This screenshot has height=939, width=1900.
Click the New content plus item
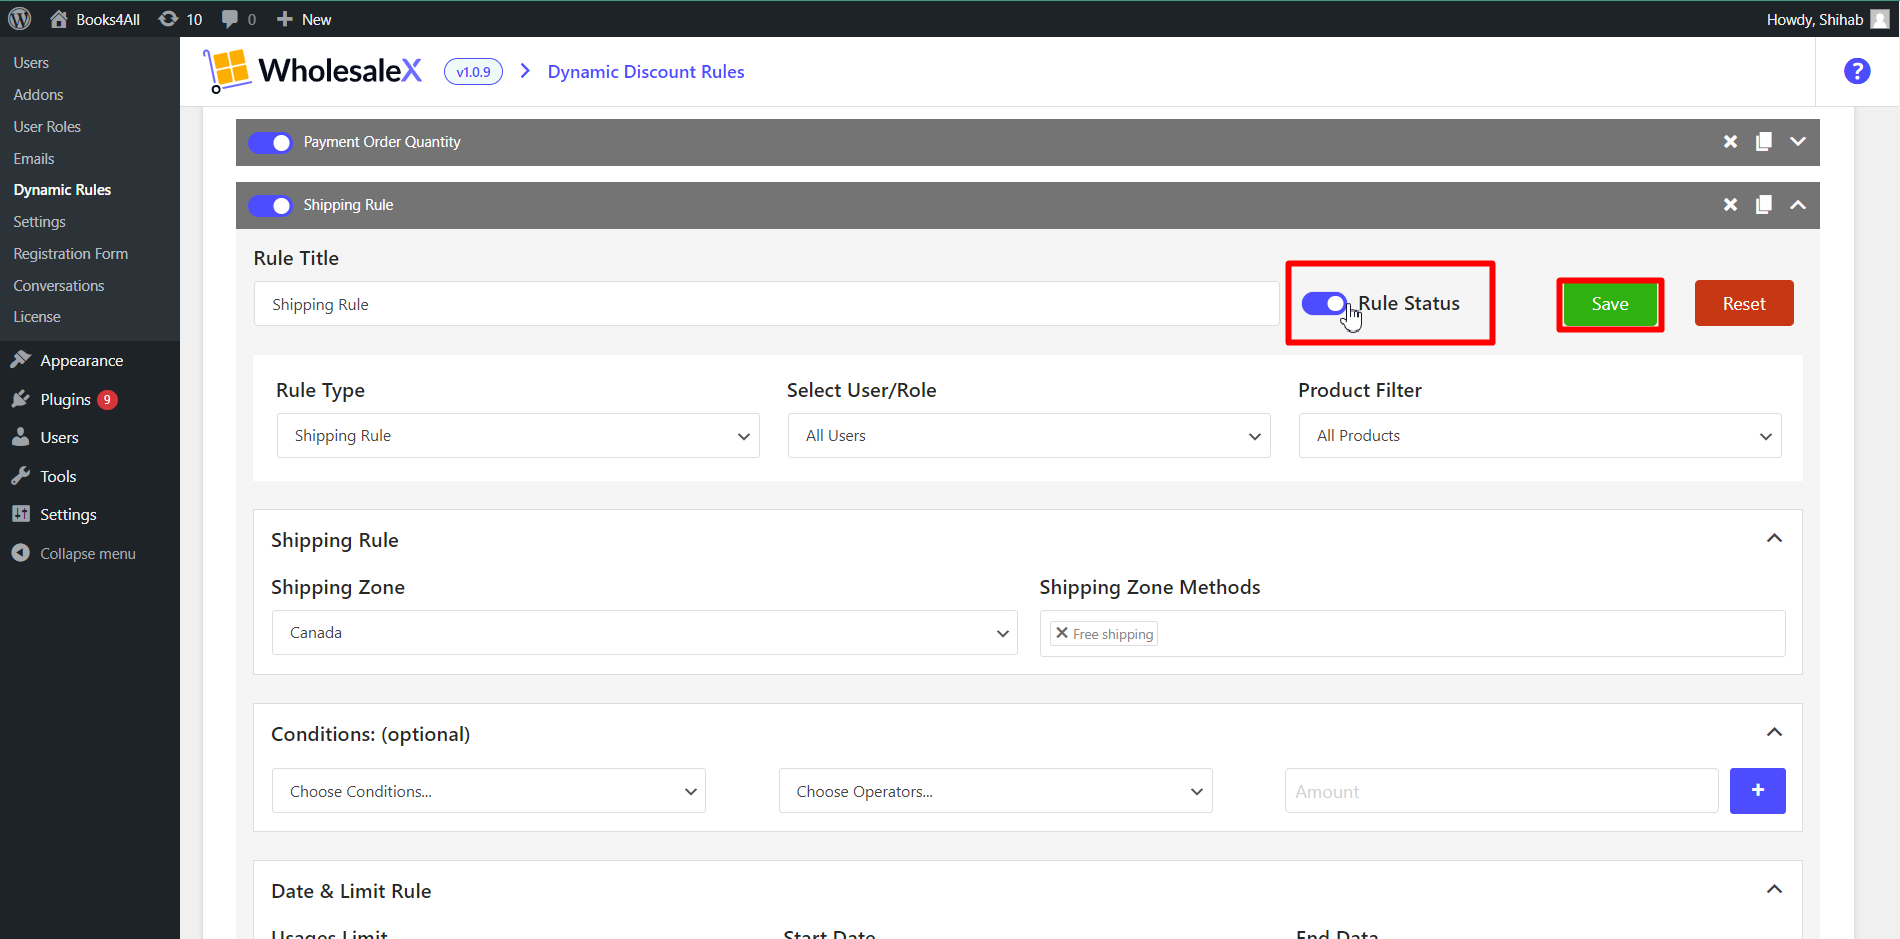point(304,19)
